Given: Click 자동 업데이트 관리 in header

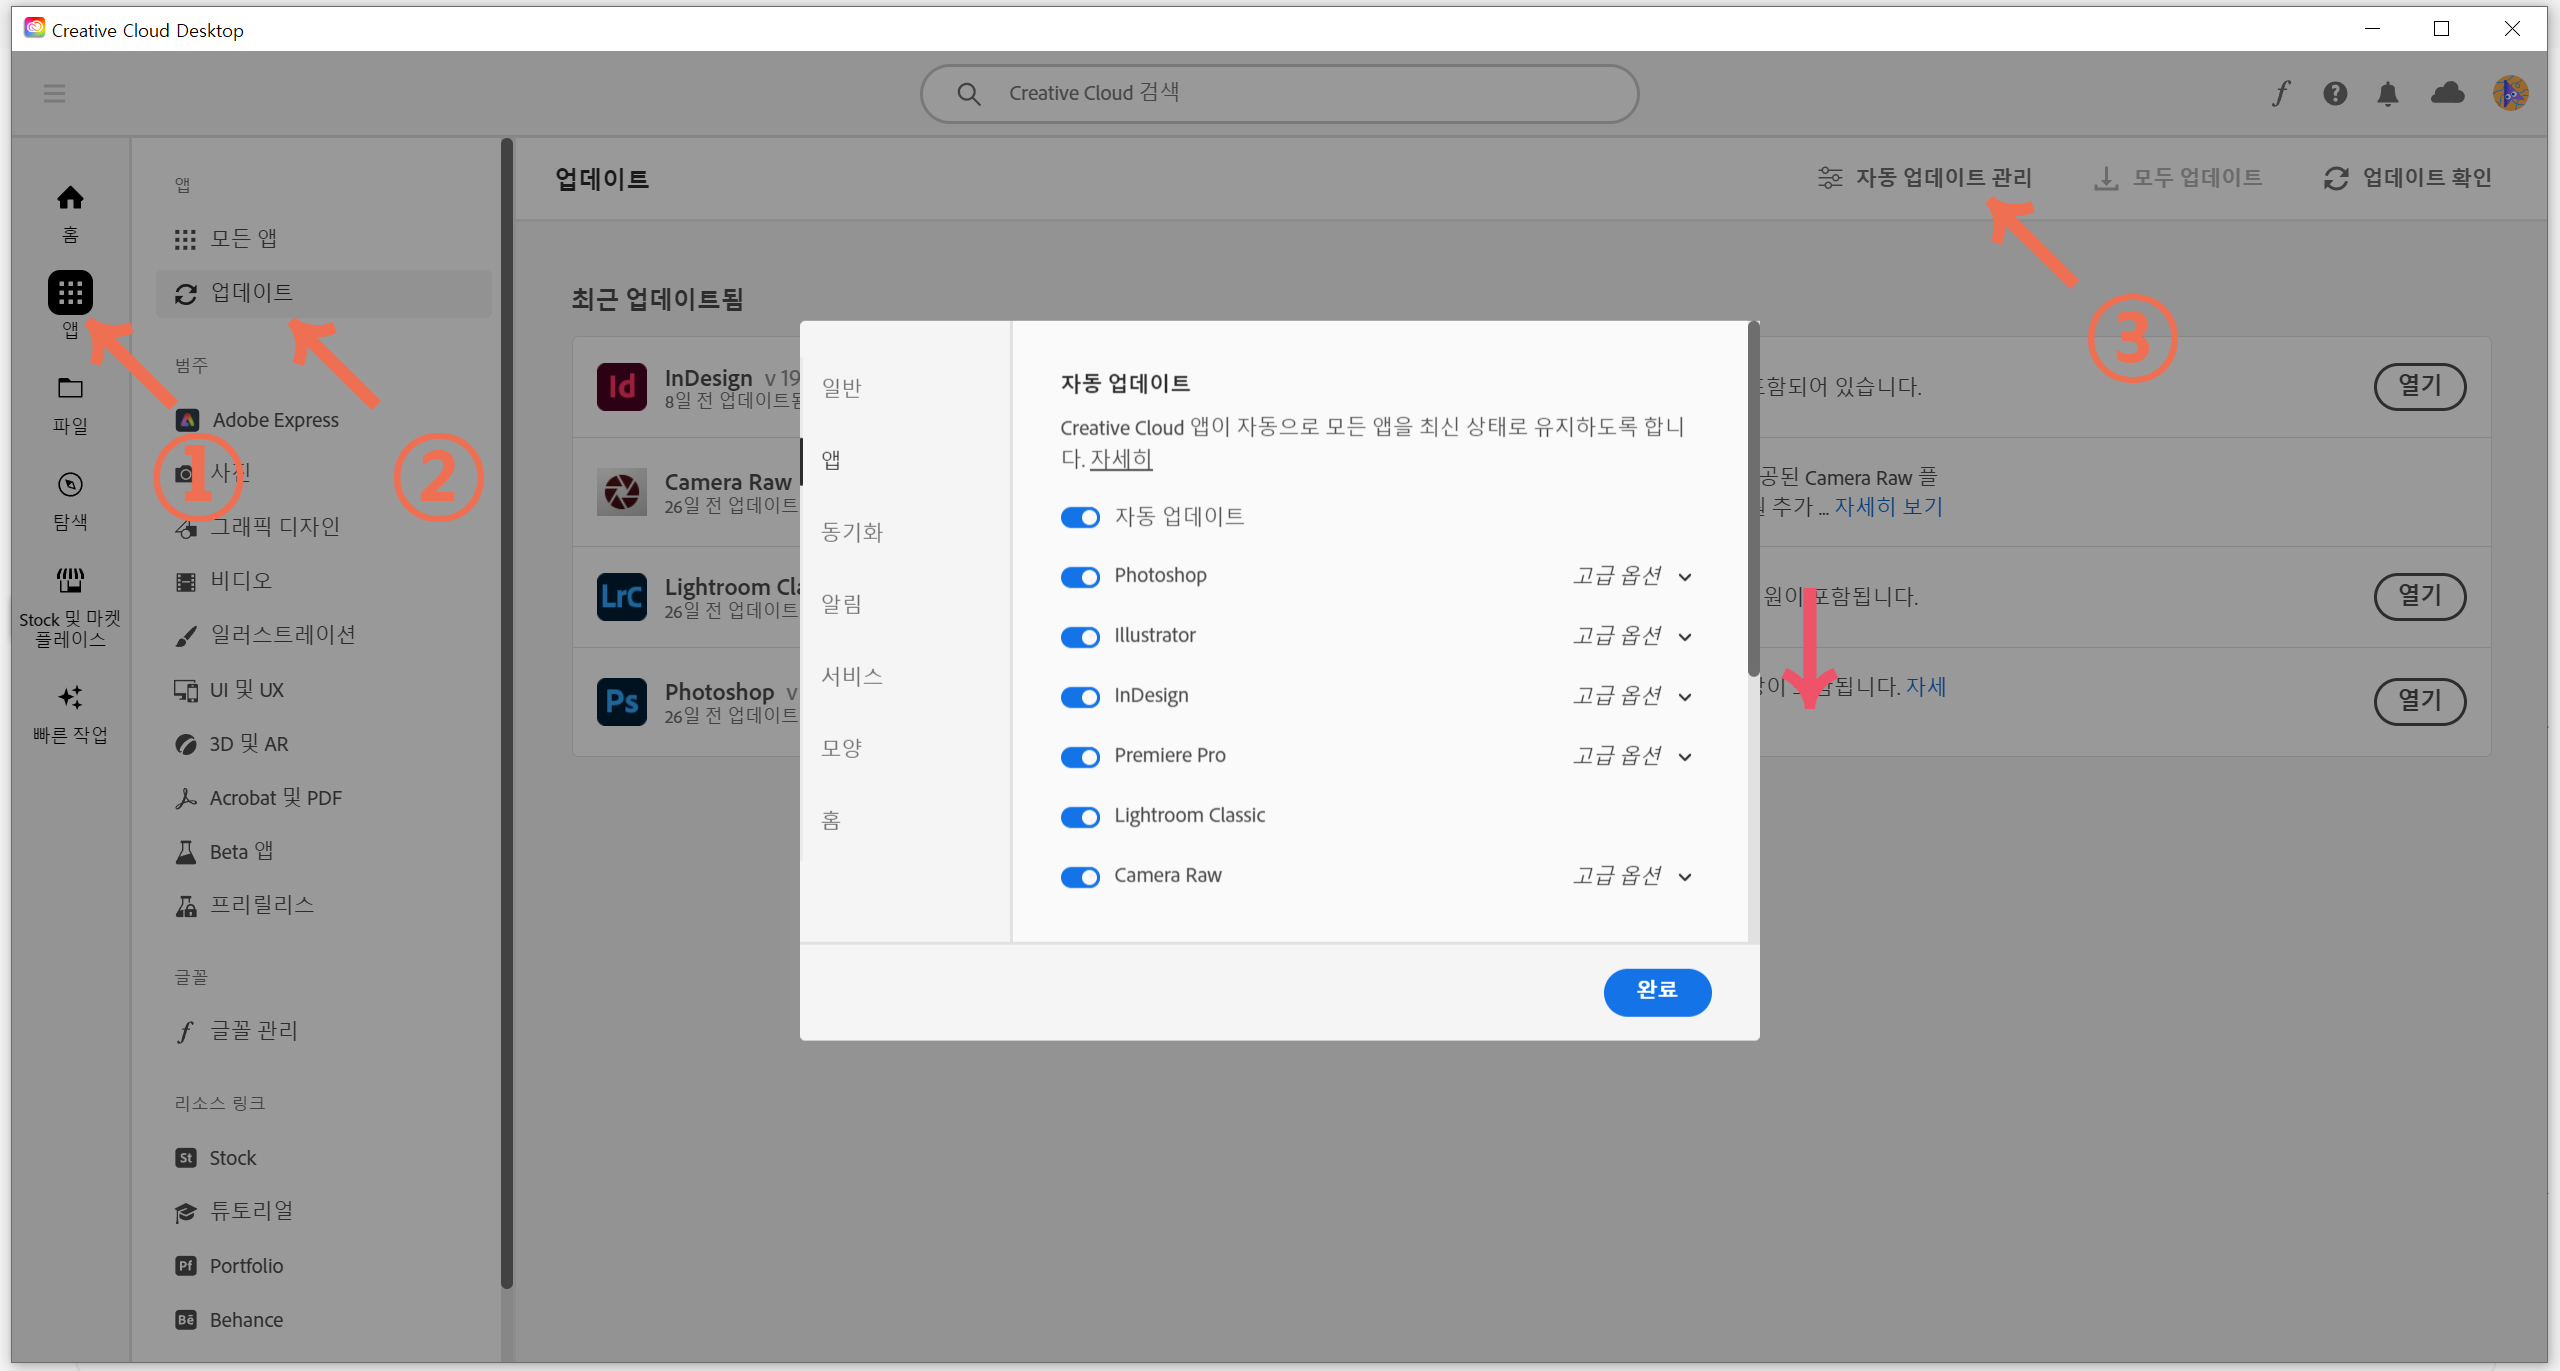Looking at the screenshot, I should pyautogui.click(x=1925, y=178).
